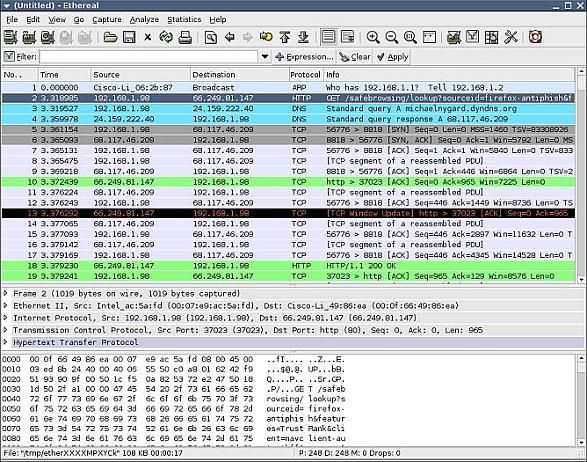Click inside the filter text field
This screenshot has height=462, width=587.
tap(149, 57)
